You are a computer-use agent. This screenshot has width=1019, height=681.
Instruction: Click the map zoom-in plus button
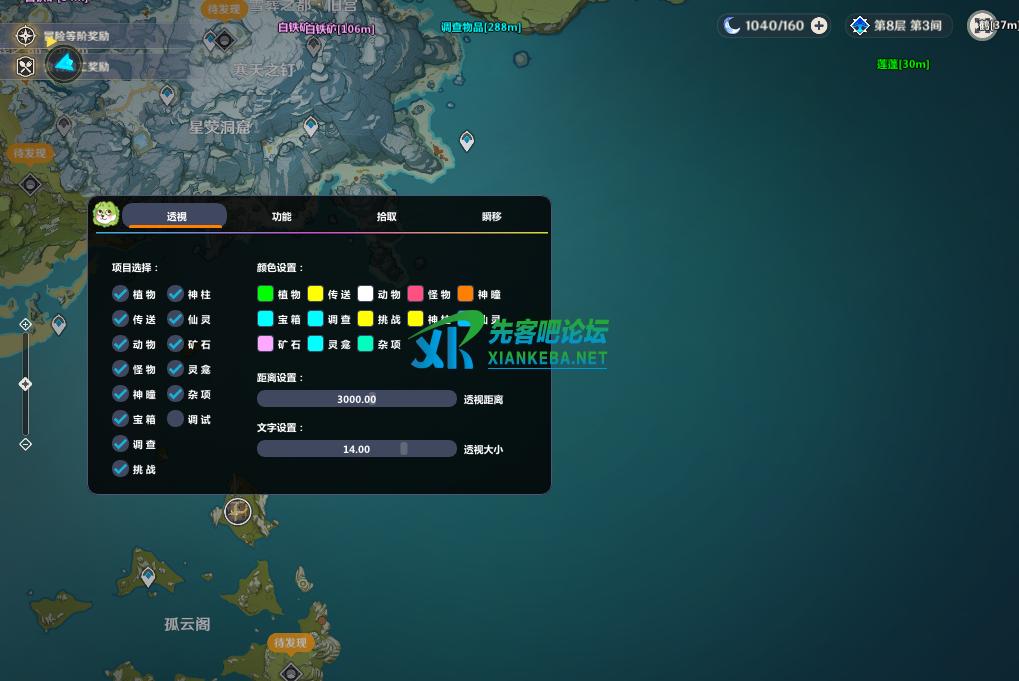pos(26,325)
